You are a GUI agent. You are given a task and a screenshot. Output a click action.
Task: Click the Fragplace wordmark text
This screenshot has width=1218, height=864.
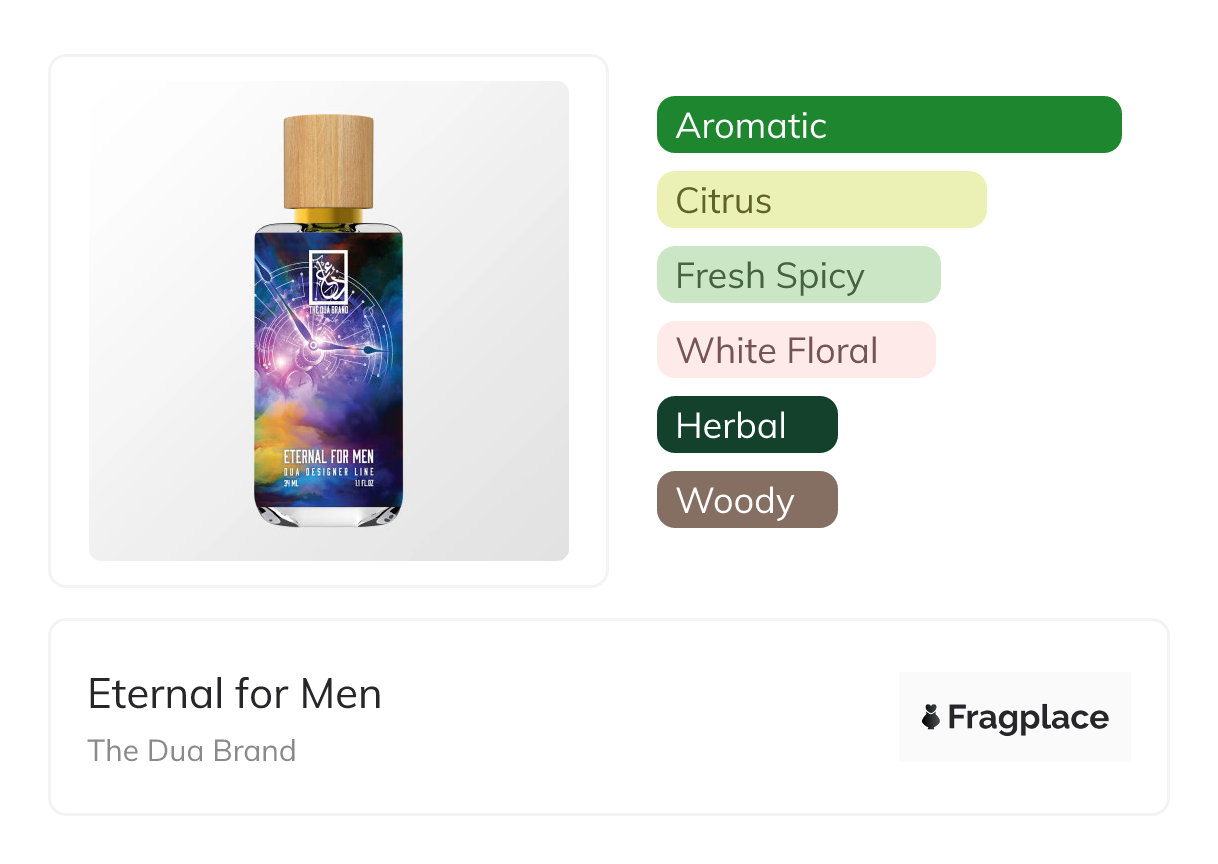(x=1027, y=718)
